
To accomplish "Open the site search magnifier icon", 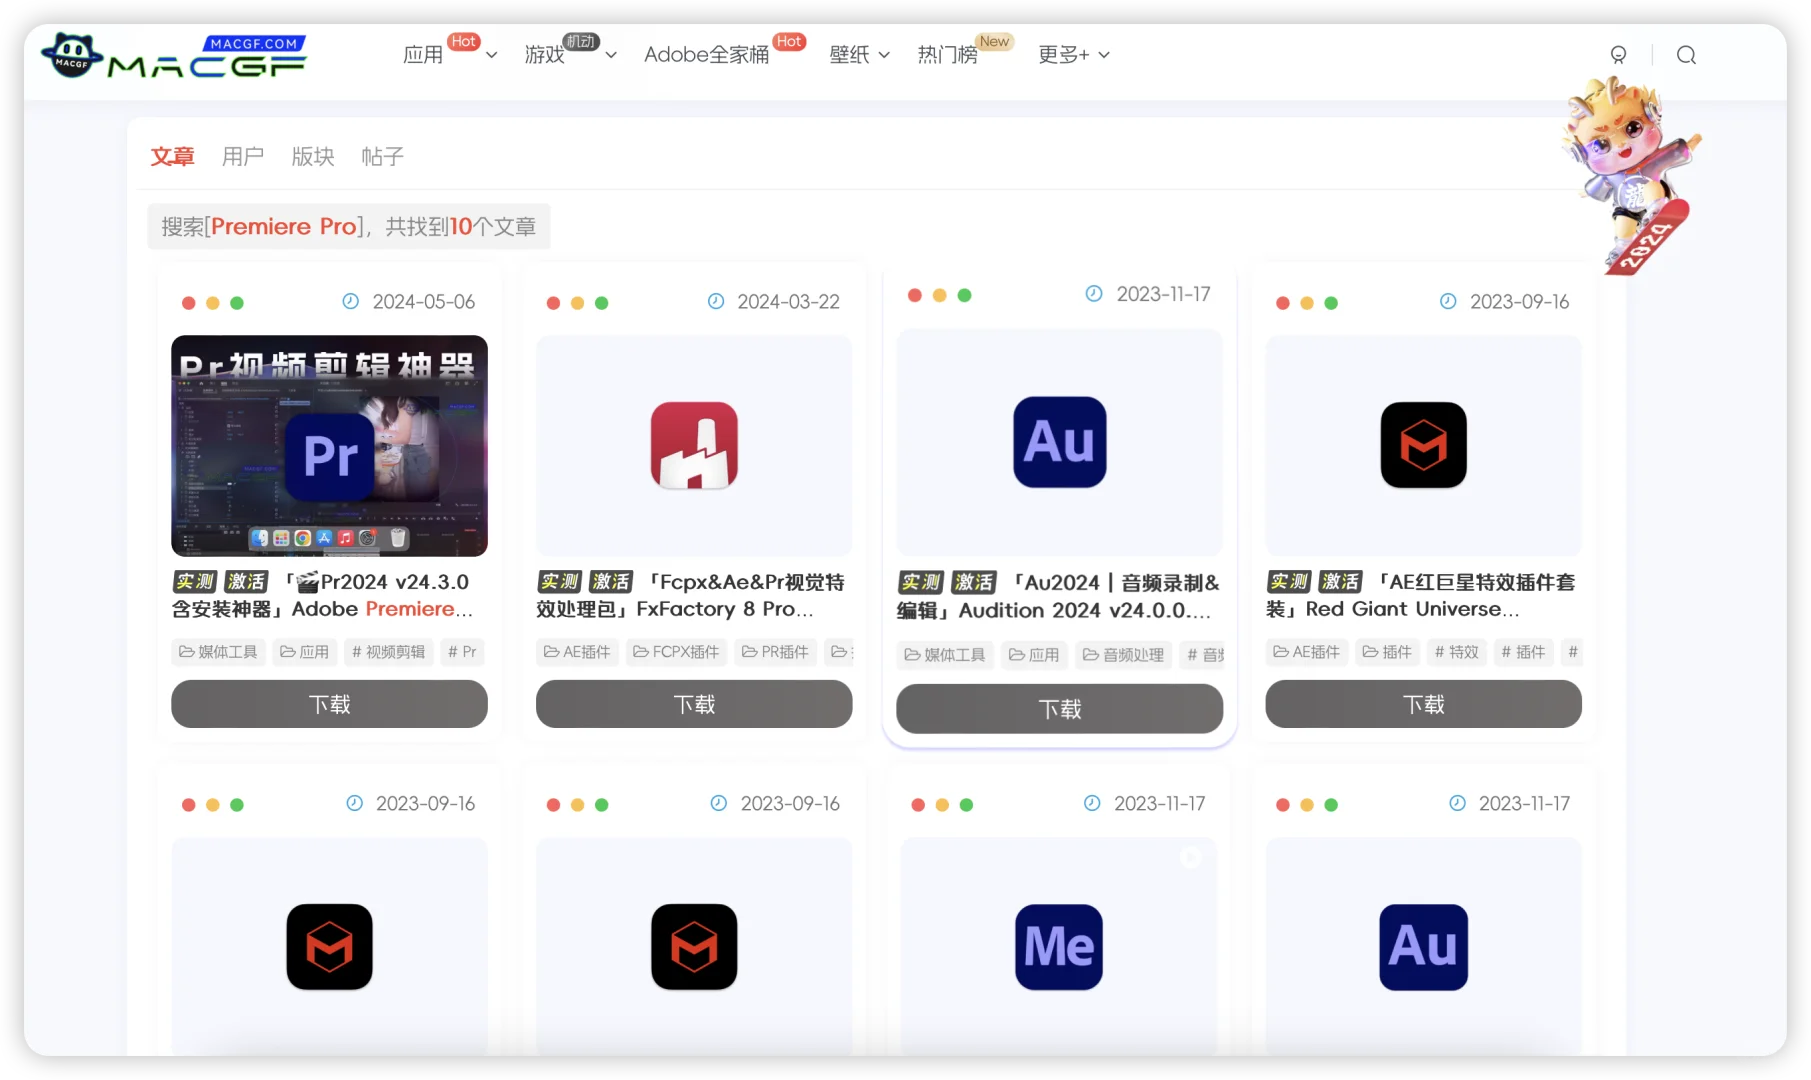I will point(1686,55).
